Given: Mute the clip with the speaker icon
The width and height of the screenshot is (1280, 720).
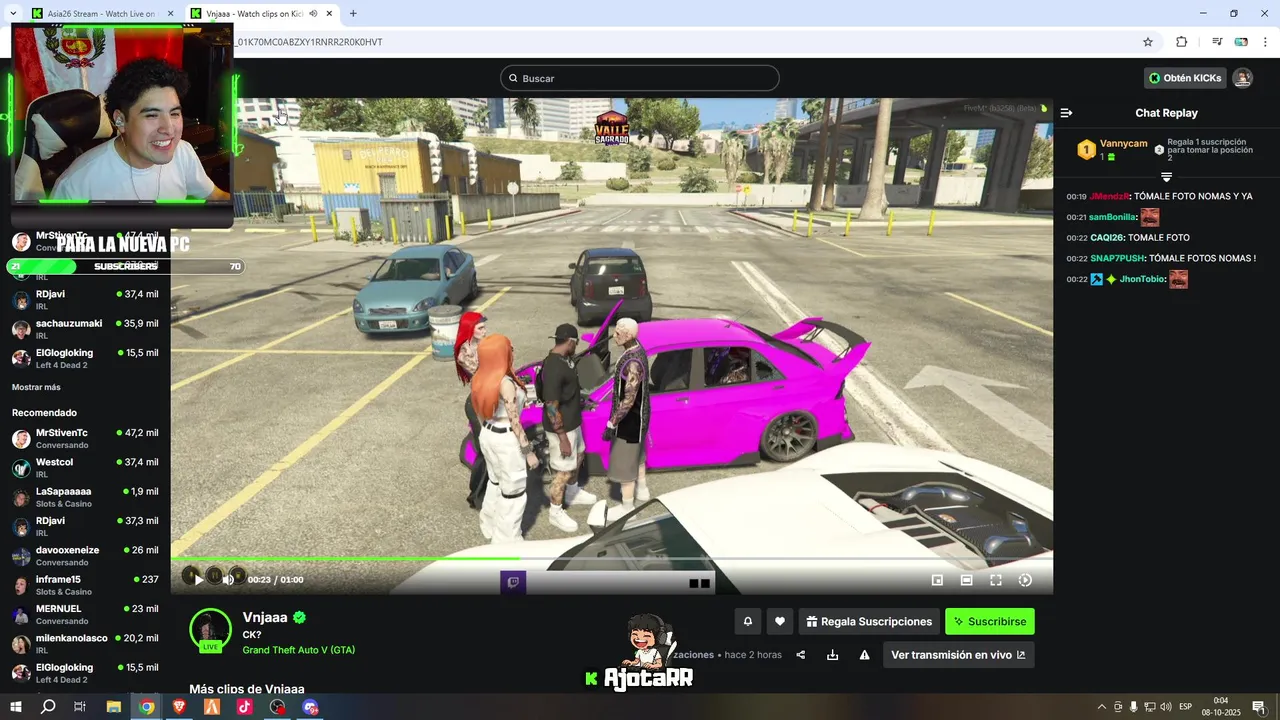Looking at the screenshot, I should (228, 580).
